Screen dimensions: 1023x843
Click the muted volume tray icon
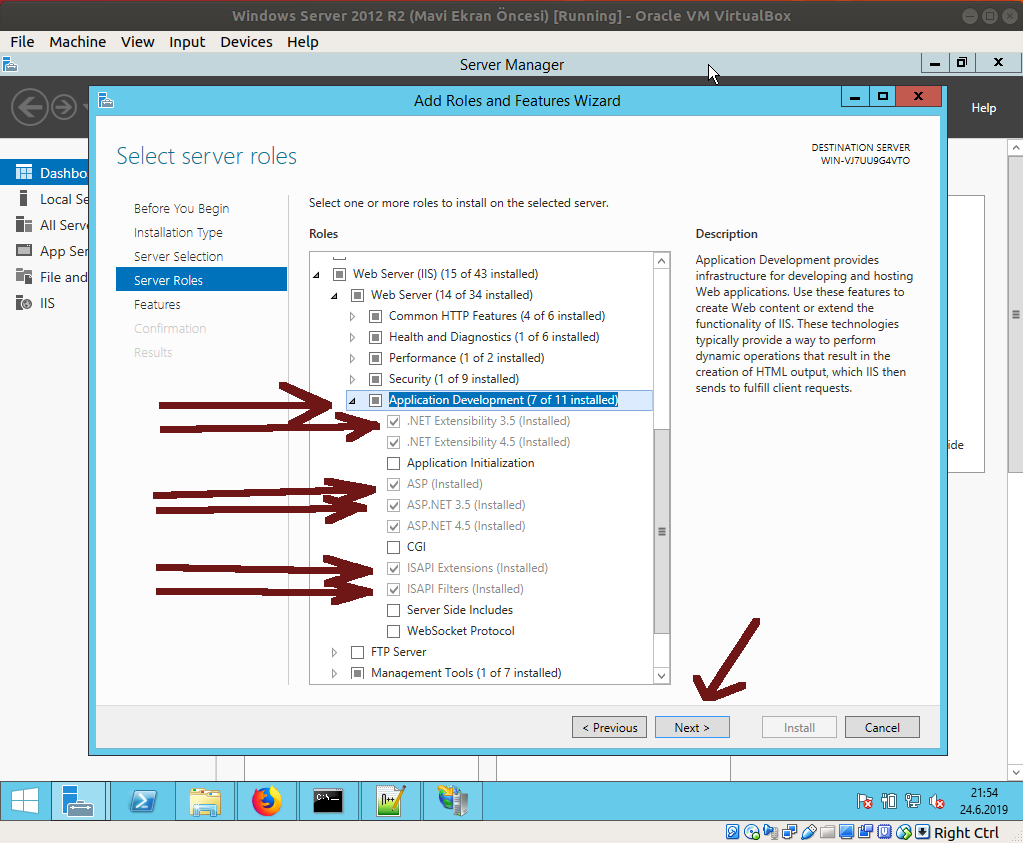tap(937, 801)
